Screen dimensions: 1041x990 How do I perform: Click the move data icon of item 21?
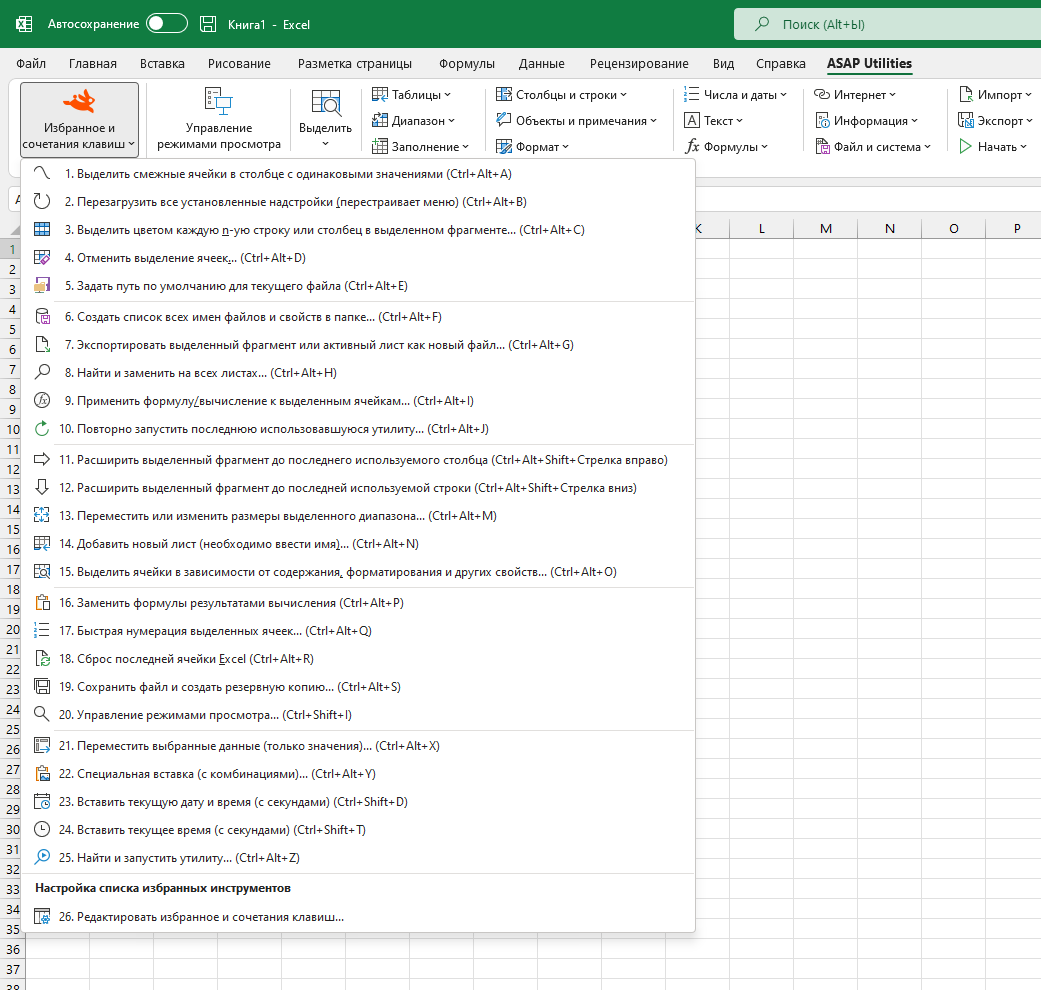(x=42, y=745)
